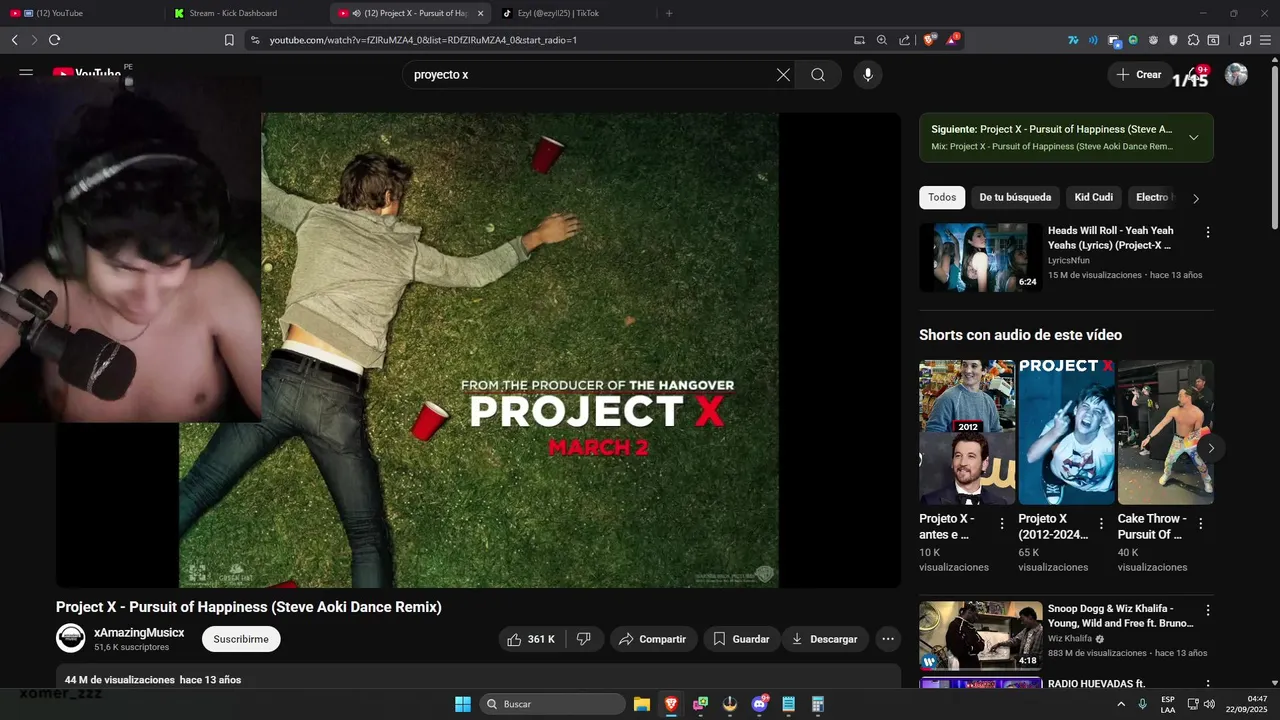Open Discord from the taskbar
The height and width of the screenshot is (720, 1280).
point(760,704)
